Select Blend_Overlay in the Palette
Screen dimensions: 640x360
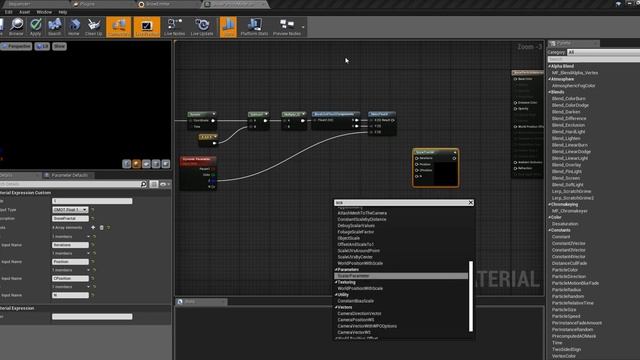pyautogui.click(x=566, y=165)
